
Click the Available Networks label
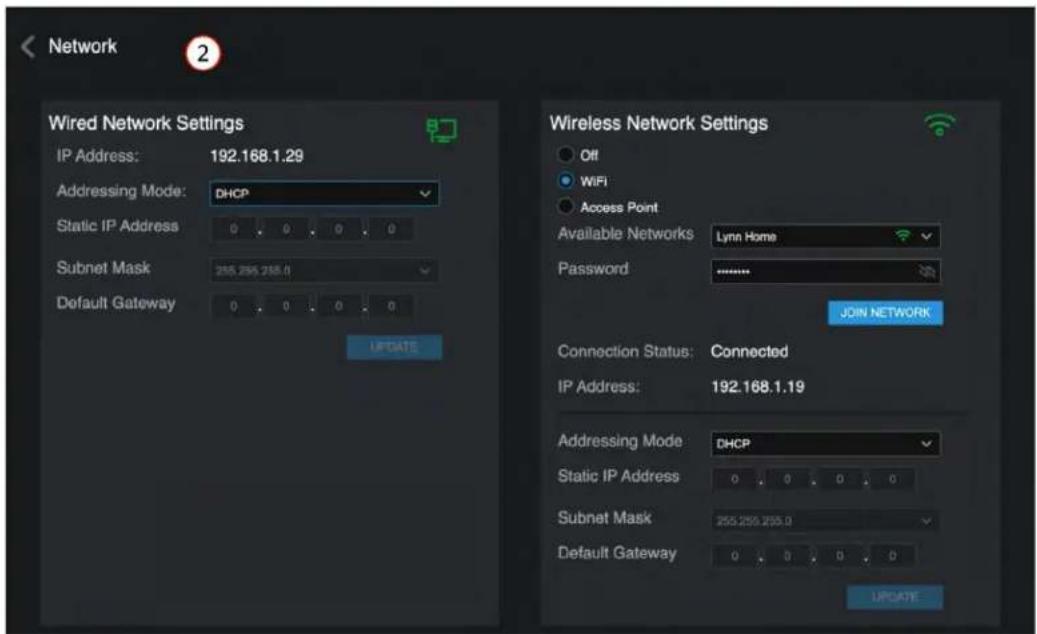[626, 234]
